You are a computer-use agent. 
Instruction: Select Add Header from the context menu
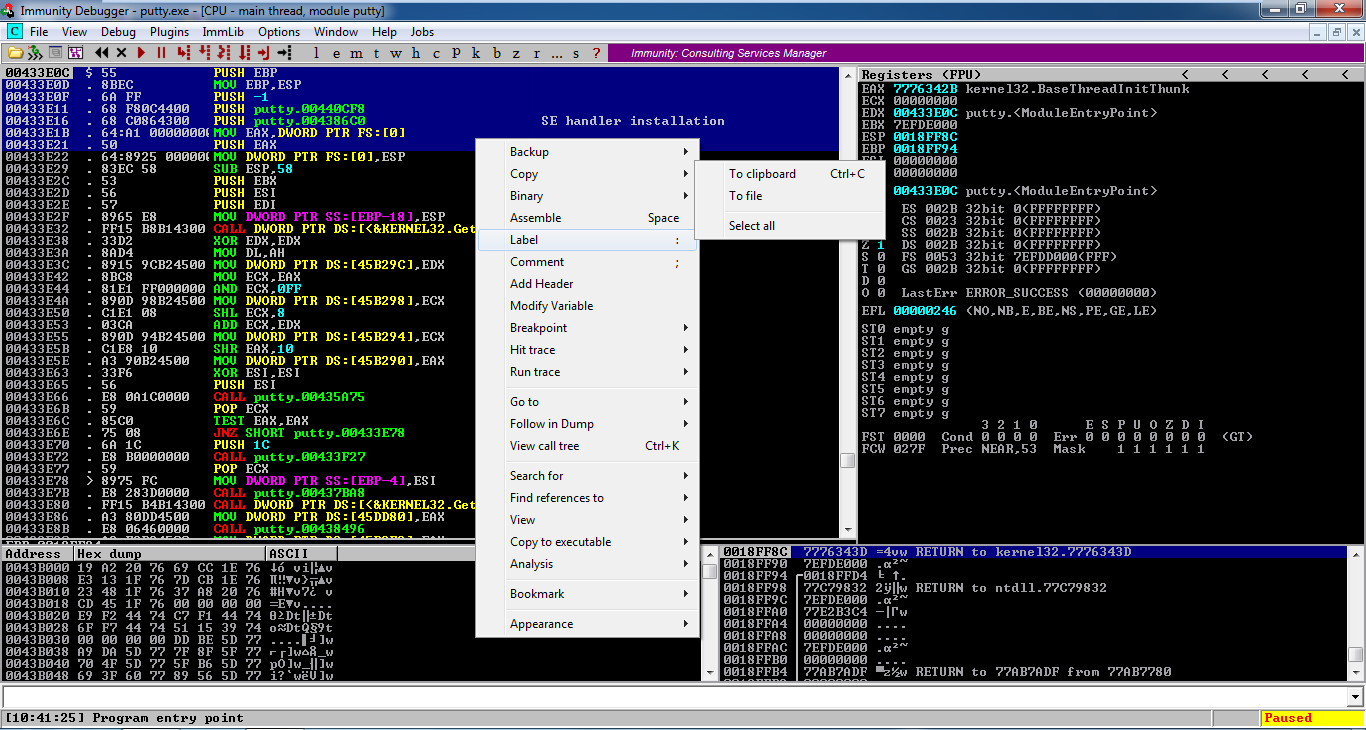(587, 284)
